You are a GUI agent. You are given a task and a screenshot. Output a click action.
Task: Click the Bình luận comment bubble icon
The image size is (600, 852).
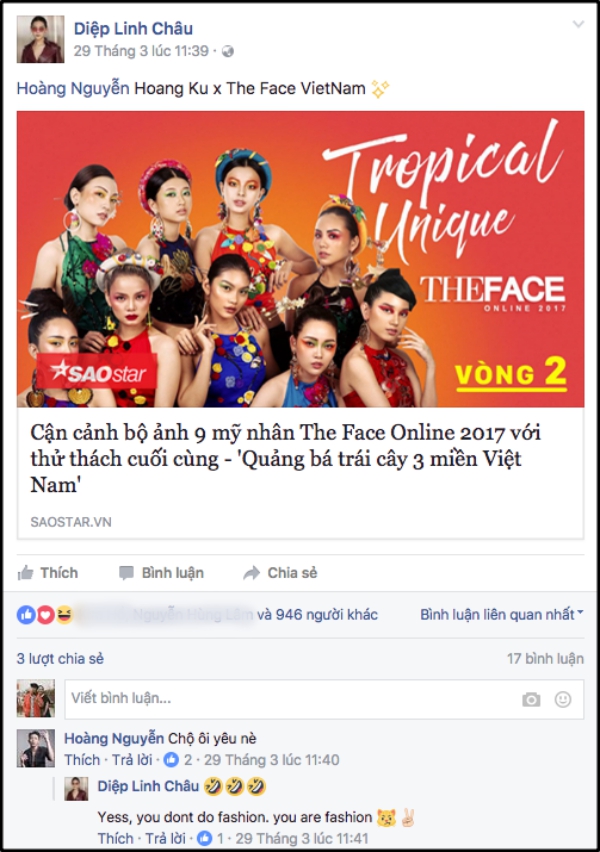point(126,573)
